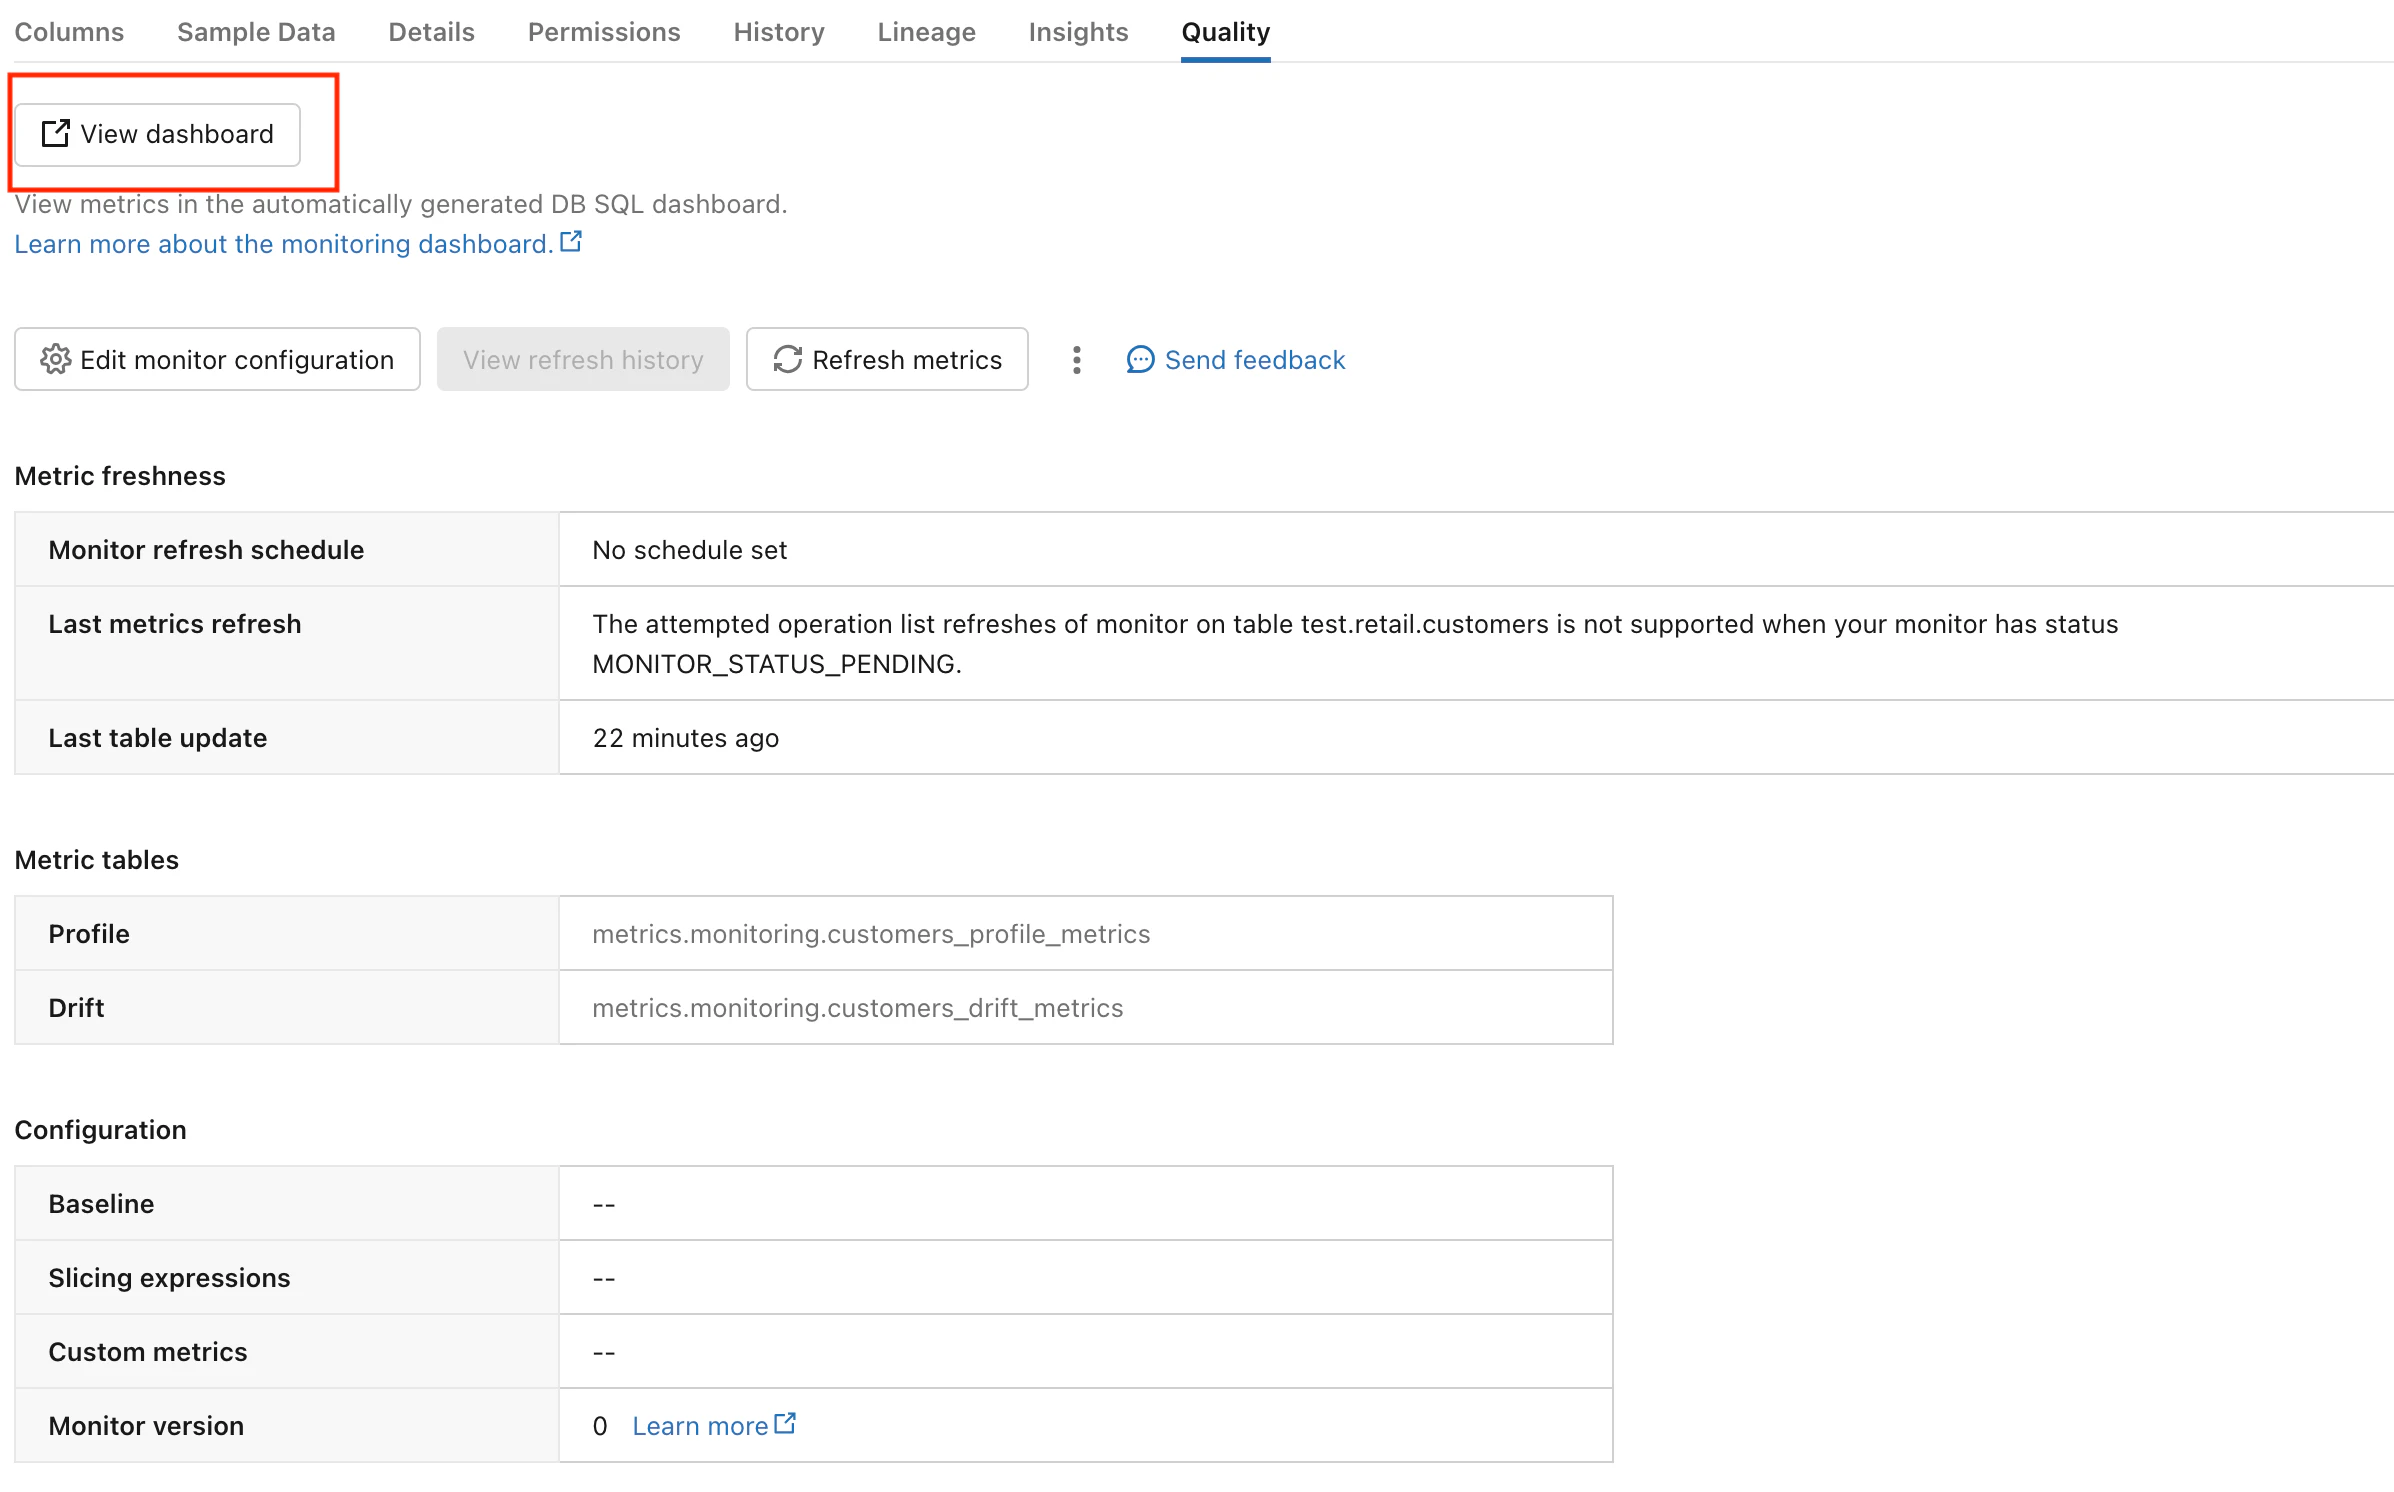Click the Send feedback link
The width and height of the screenshot is (2394, 1492).
(1254, 360)
